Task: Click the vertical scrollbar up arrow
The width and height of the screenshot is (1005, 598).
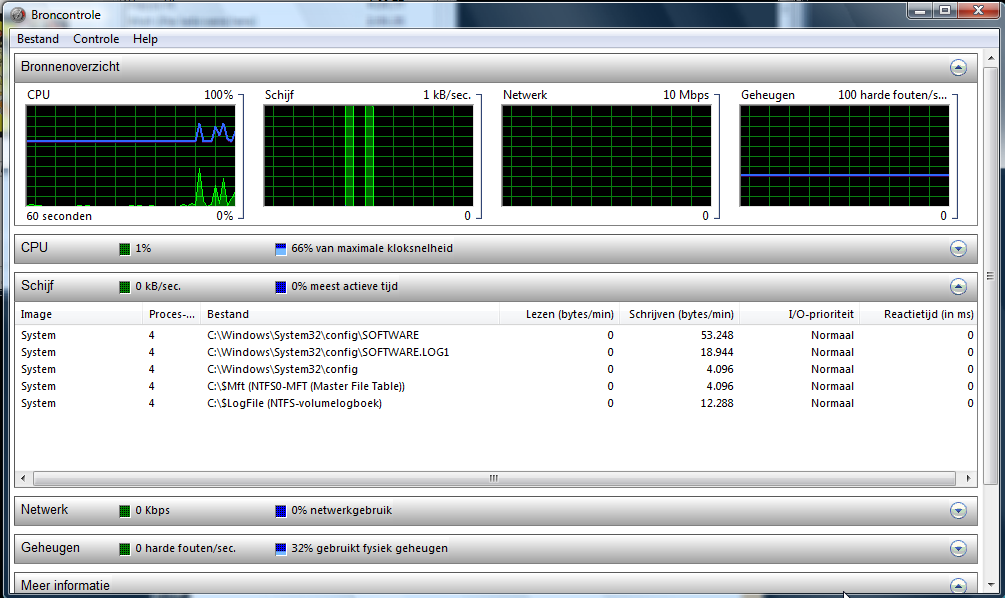Action: 991,58
